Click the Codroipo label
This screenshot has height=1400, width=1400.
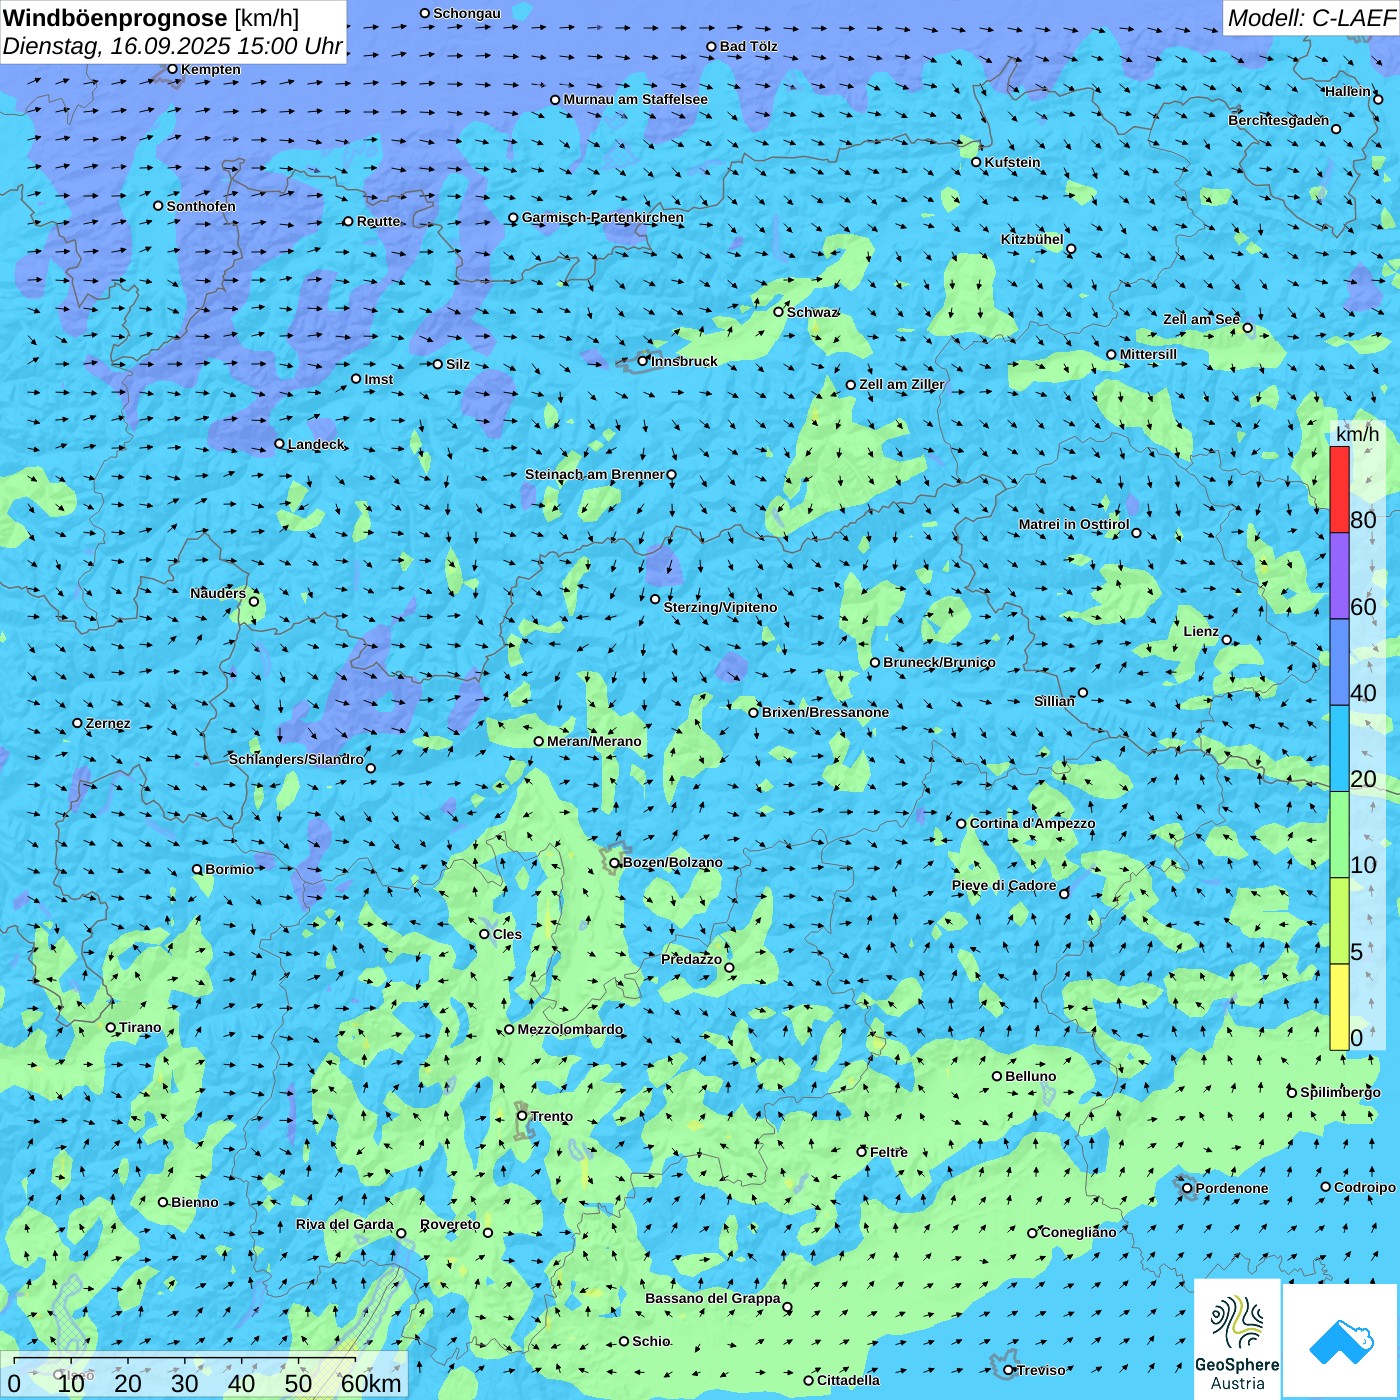click(x=1365, y=1187)
